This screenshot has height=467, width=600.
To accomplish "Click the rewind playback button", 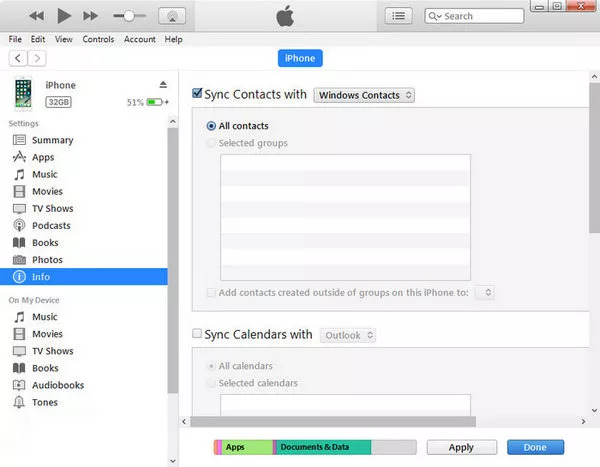I will (x=36, y=16).
